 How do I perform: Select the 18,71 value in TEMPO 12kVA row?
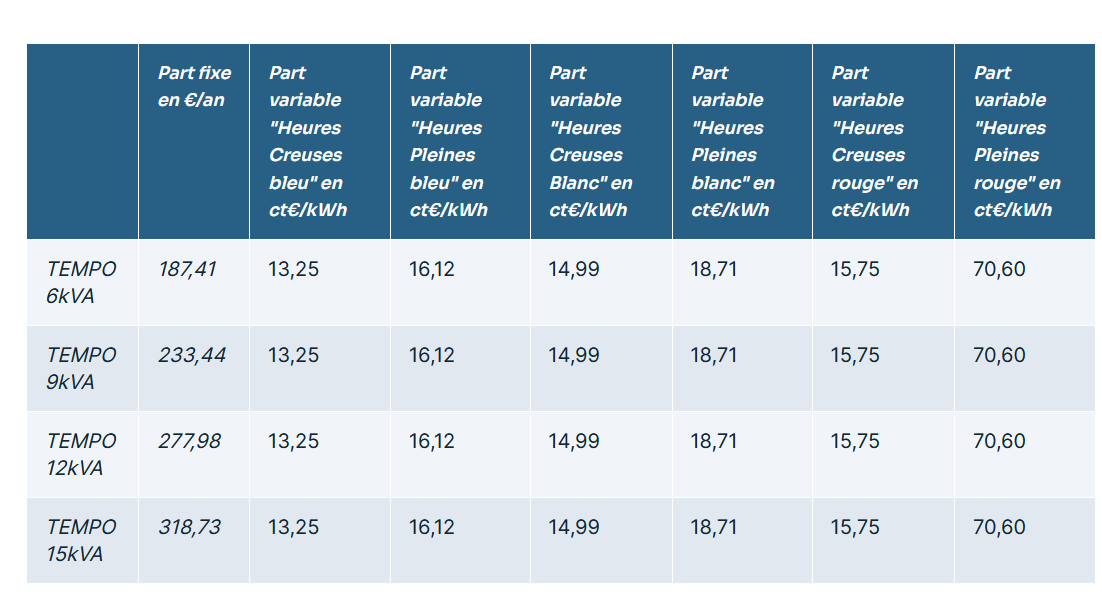(714, 441)
